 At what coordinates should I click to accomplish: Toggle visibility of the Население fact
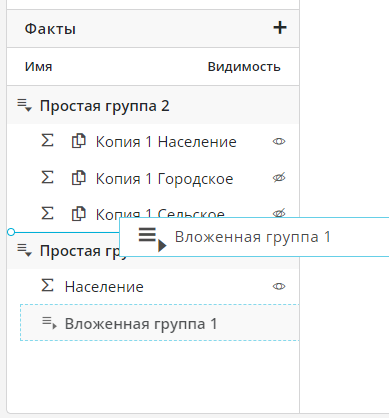pyautogui.click(x=279, y=286)
